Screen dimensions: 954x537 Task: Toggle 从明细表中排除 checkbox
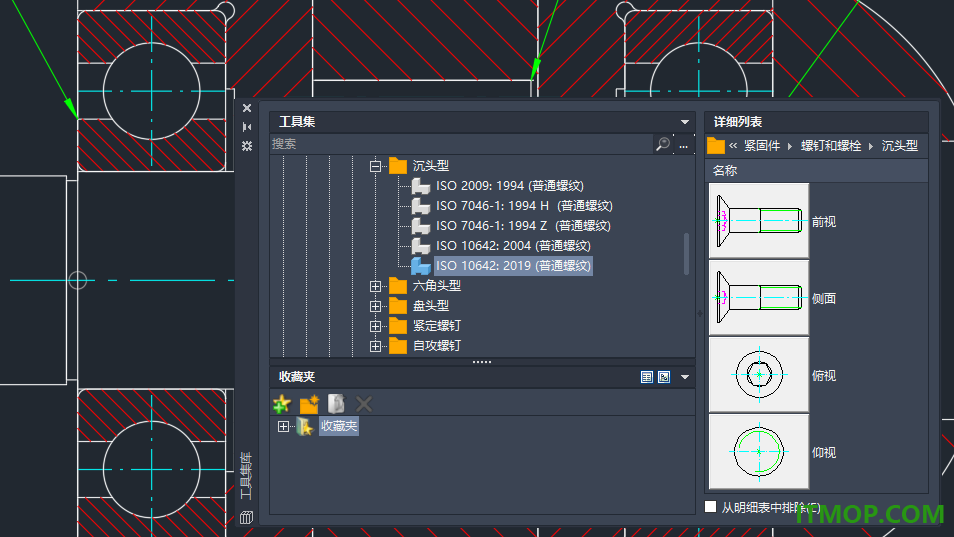(711, 507)
